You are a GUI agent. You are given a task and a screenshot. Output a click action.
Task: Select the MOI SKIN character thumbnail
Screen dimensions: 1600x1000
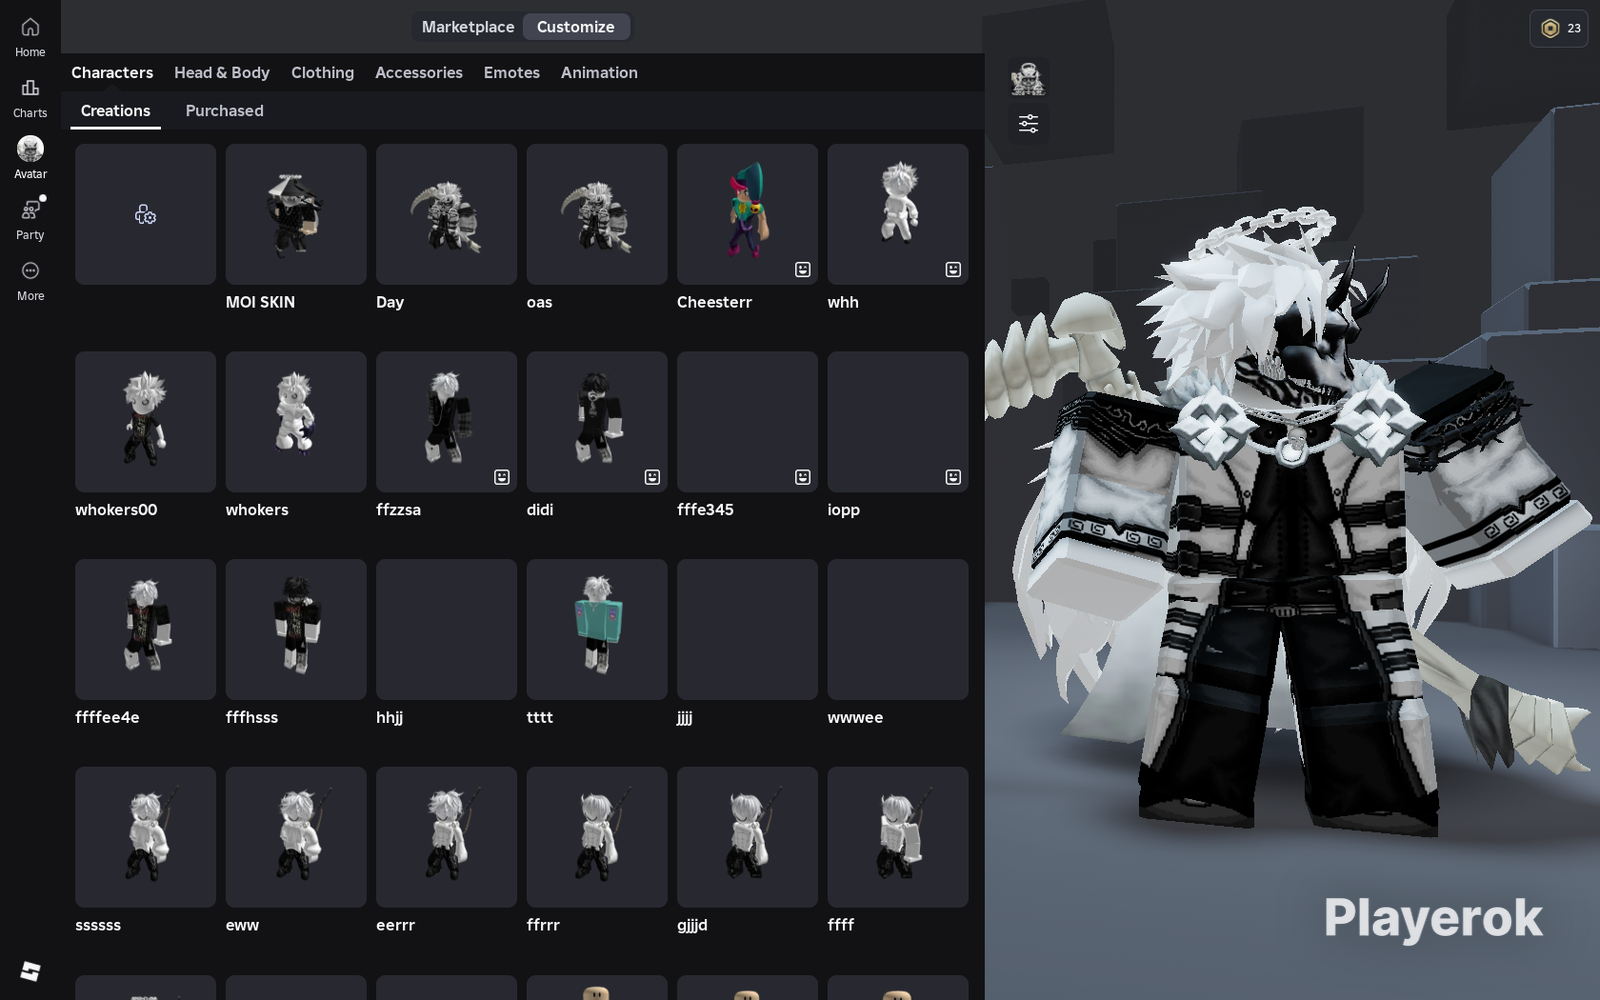tap(296, 214)
